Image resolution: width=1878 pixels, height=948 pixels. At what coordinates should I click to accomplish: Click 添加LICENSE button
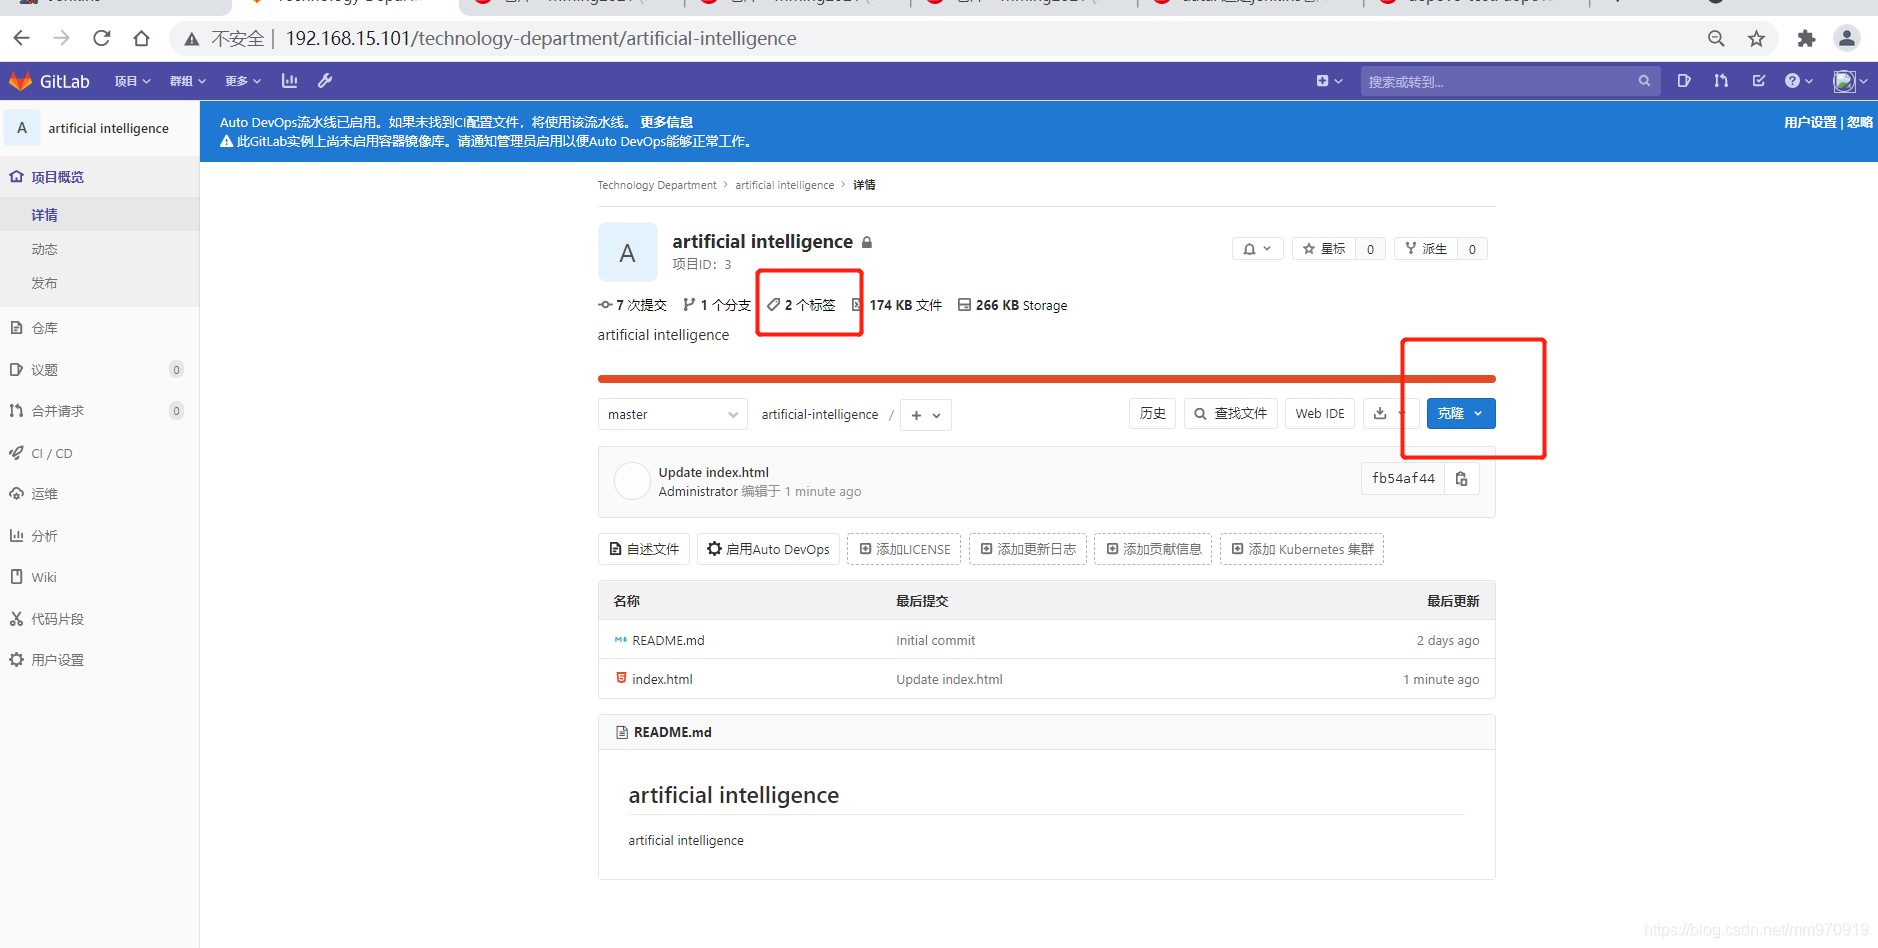(x=904, y=549)
